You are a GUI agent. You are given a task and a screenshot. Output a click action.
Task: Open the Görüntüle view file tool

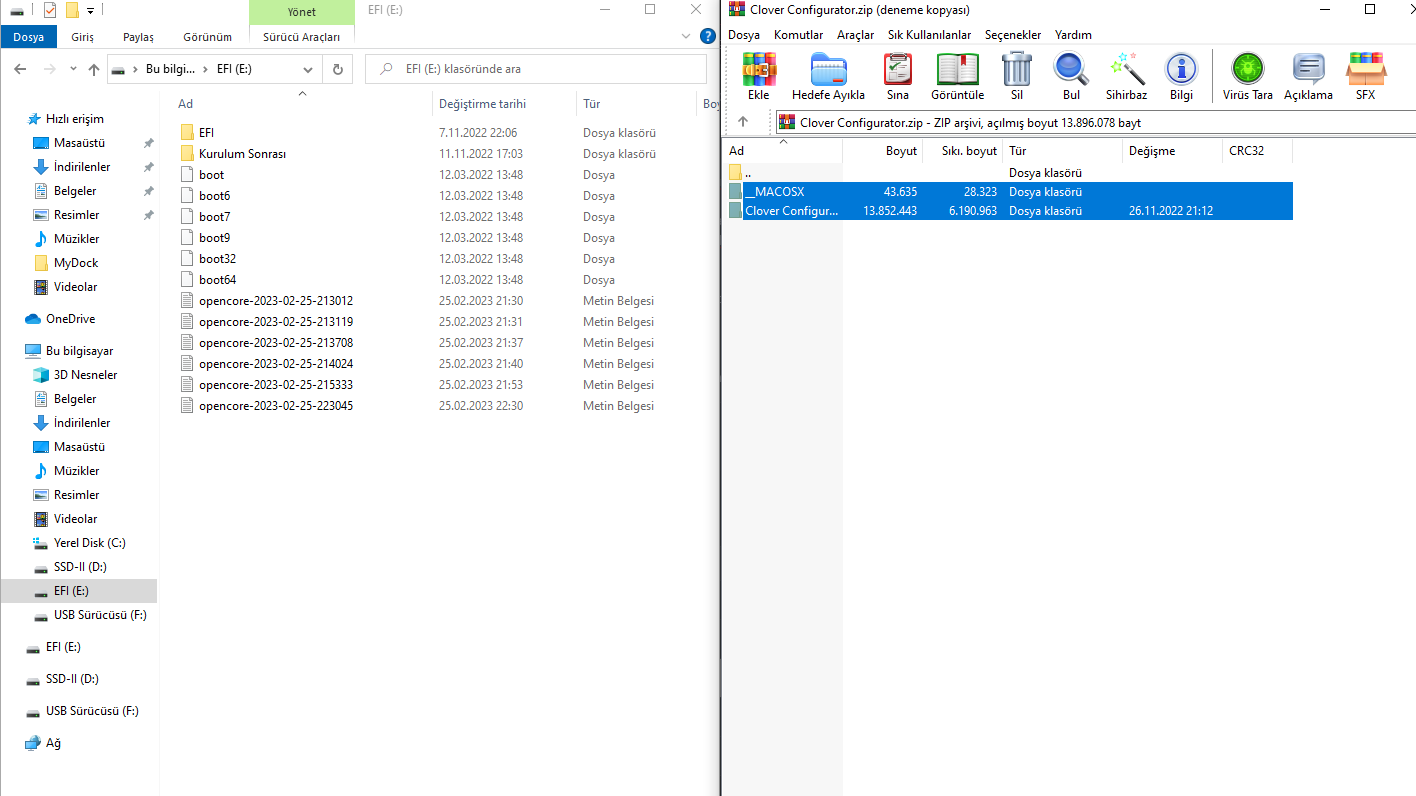coord(957,76)
